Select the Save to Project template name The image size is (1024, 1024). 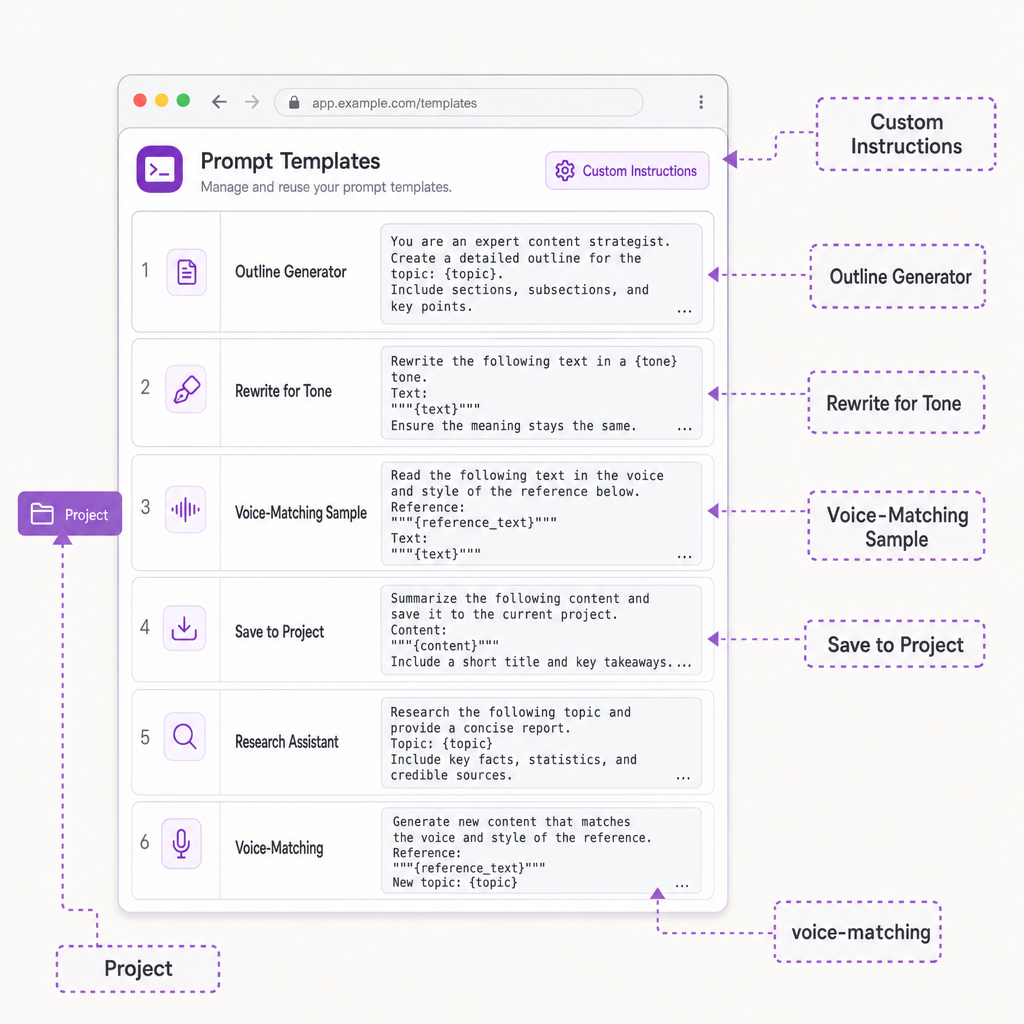click(x=280, y=632)
